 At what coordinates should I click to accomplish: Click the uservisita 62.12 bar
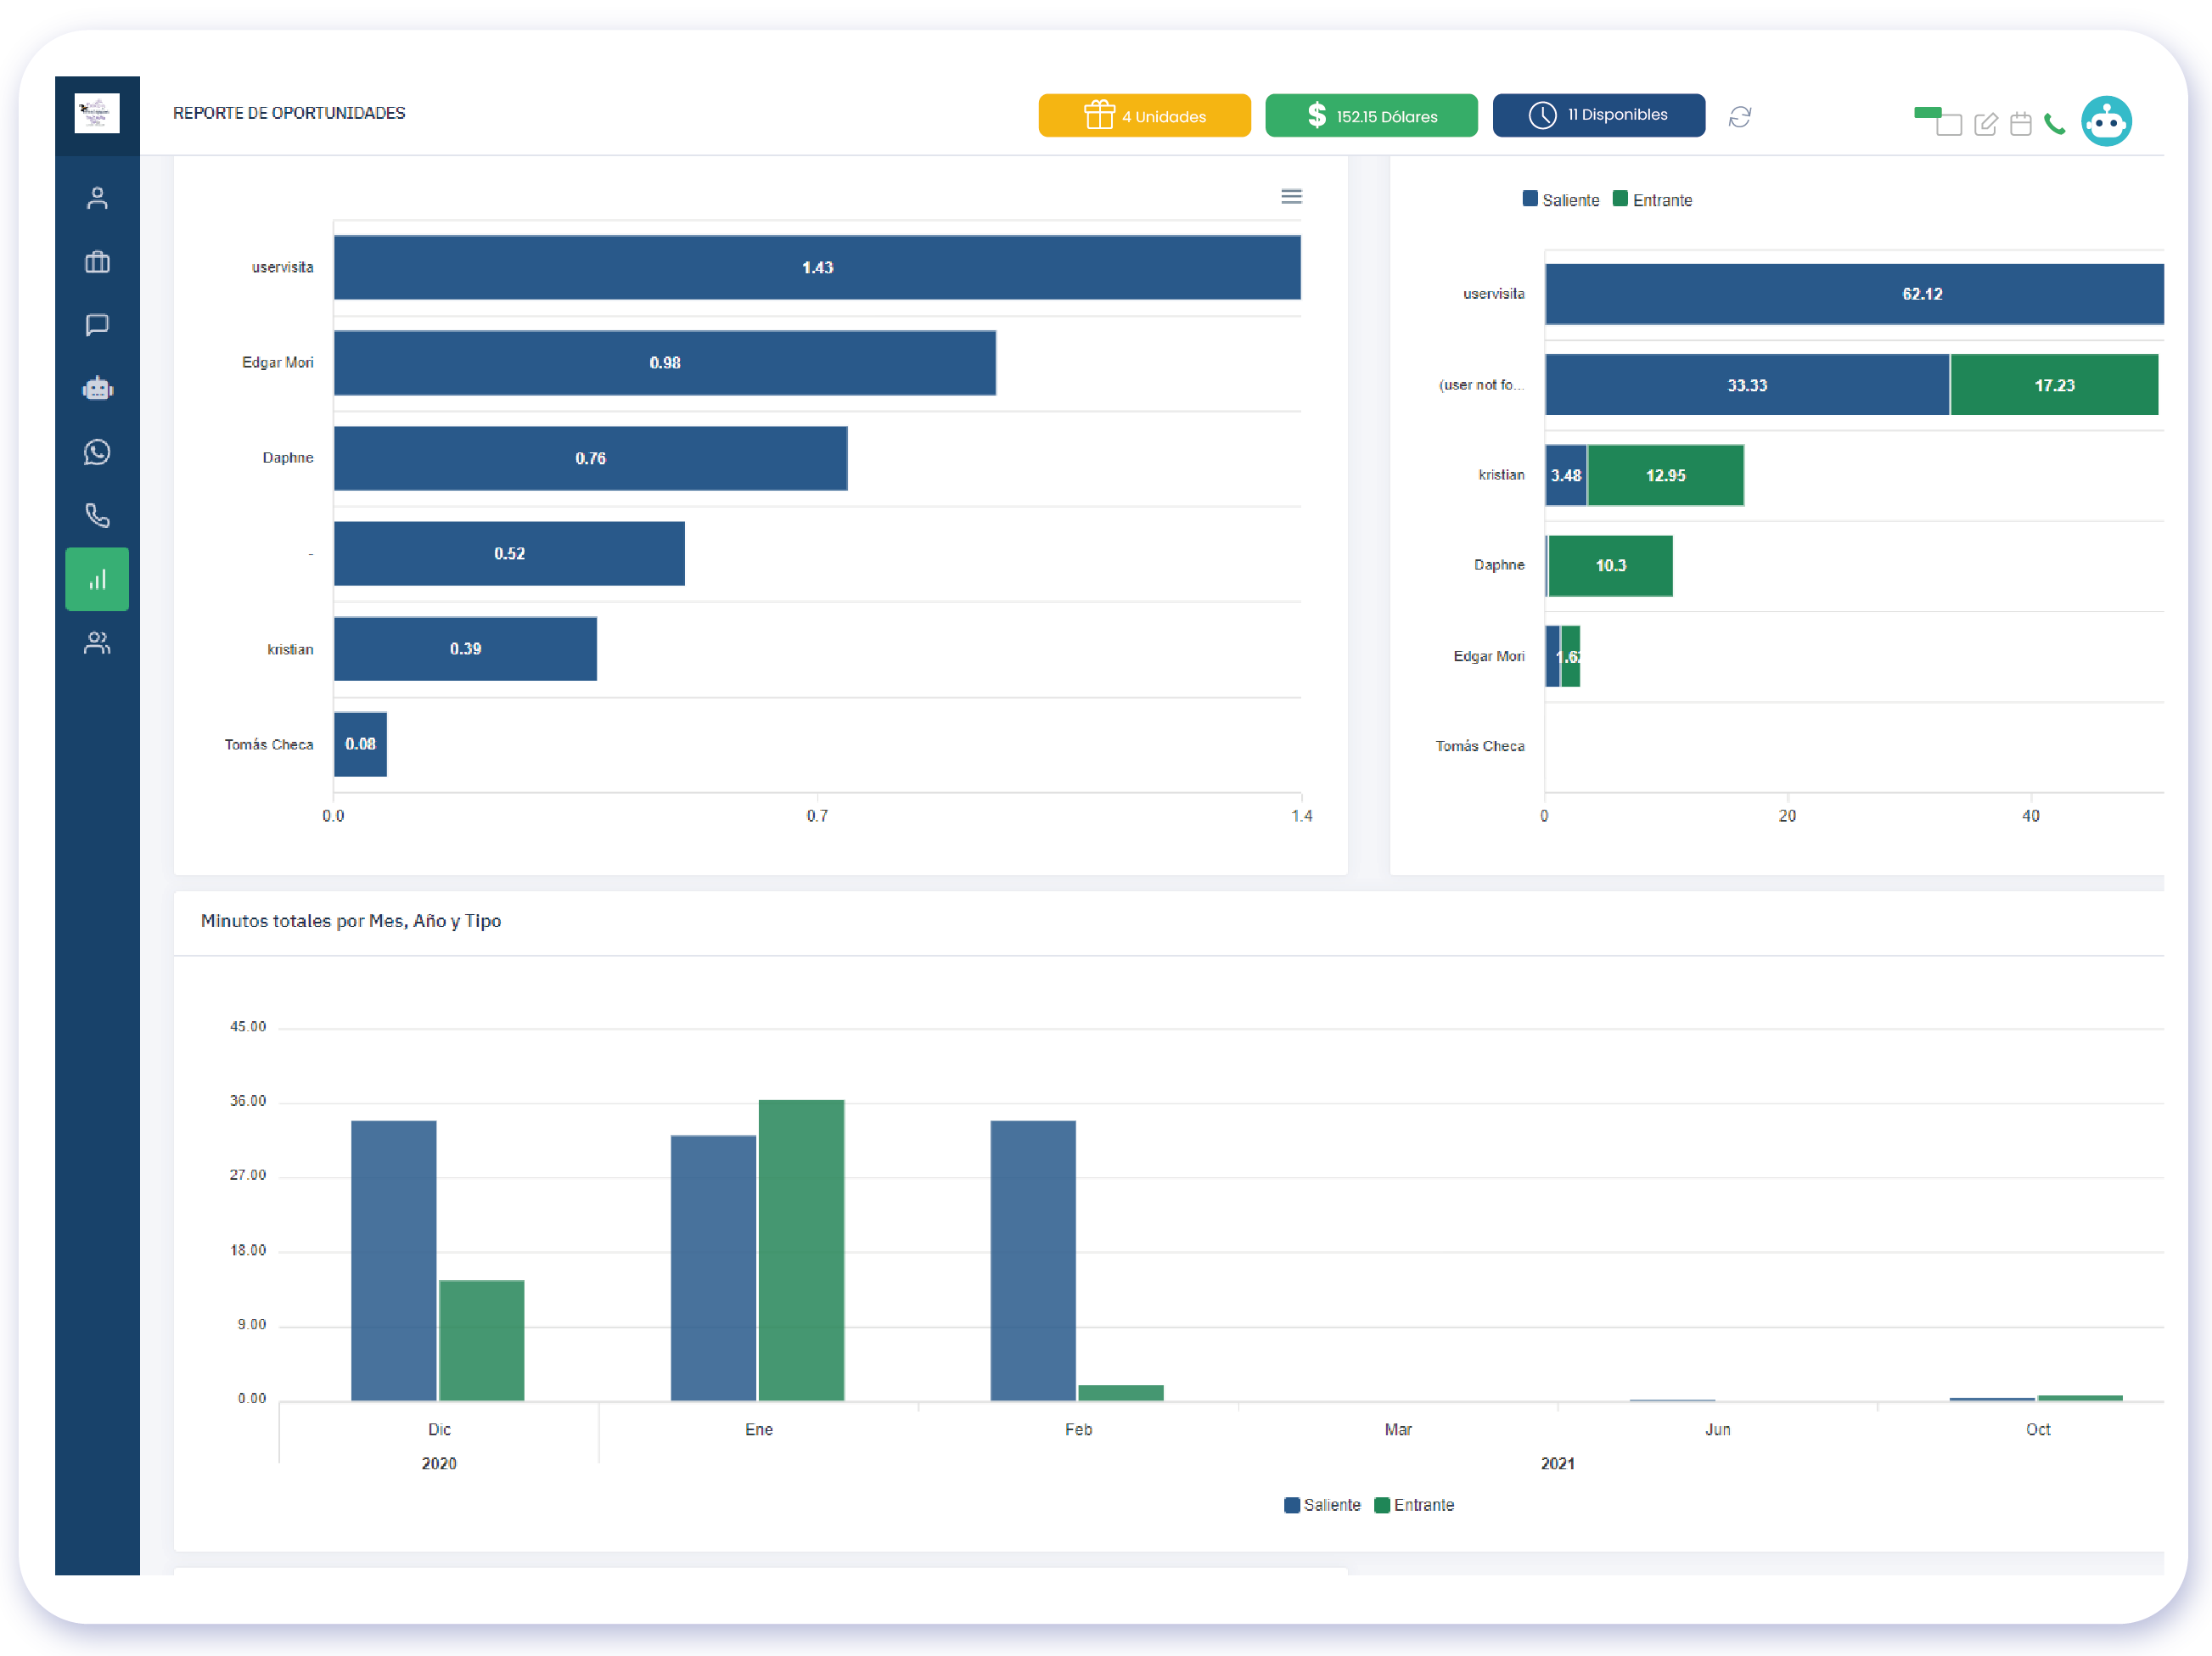pyautogui.click(x=1854, y=294)
